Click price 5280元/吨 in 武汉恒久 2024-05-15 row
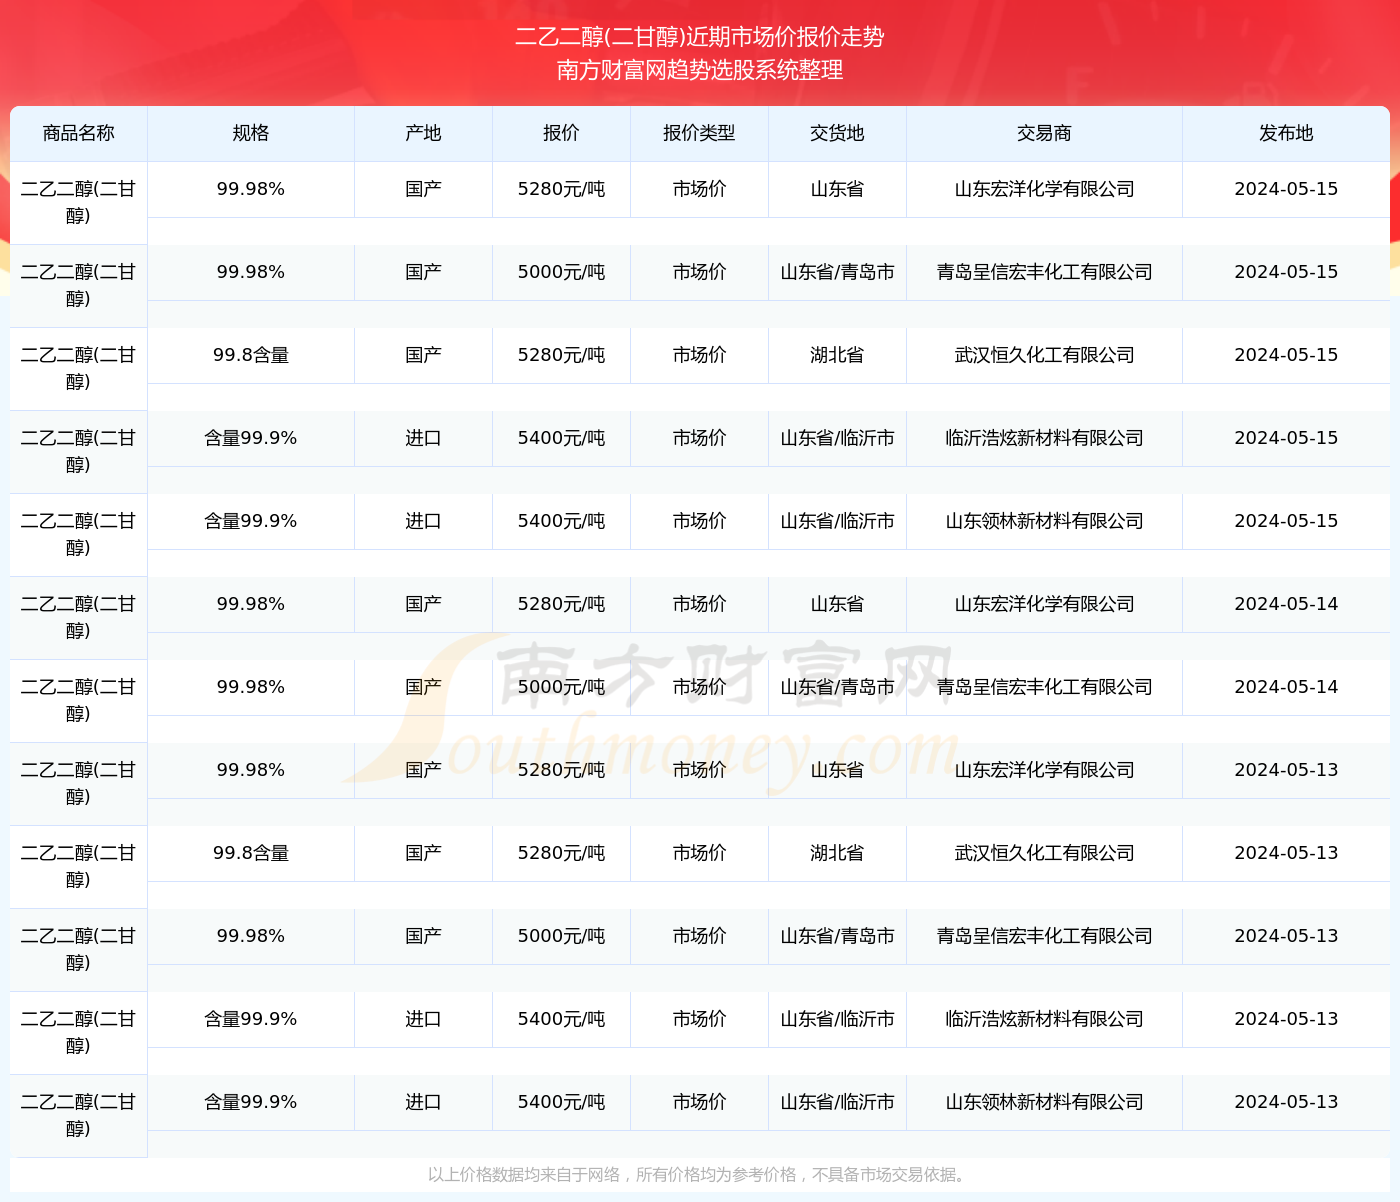Image resolution: width=1400 pixels, height=1202 pixels. 561,355
